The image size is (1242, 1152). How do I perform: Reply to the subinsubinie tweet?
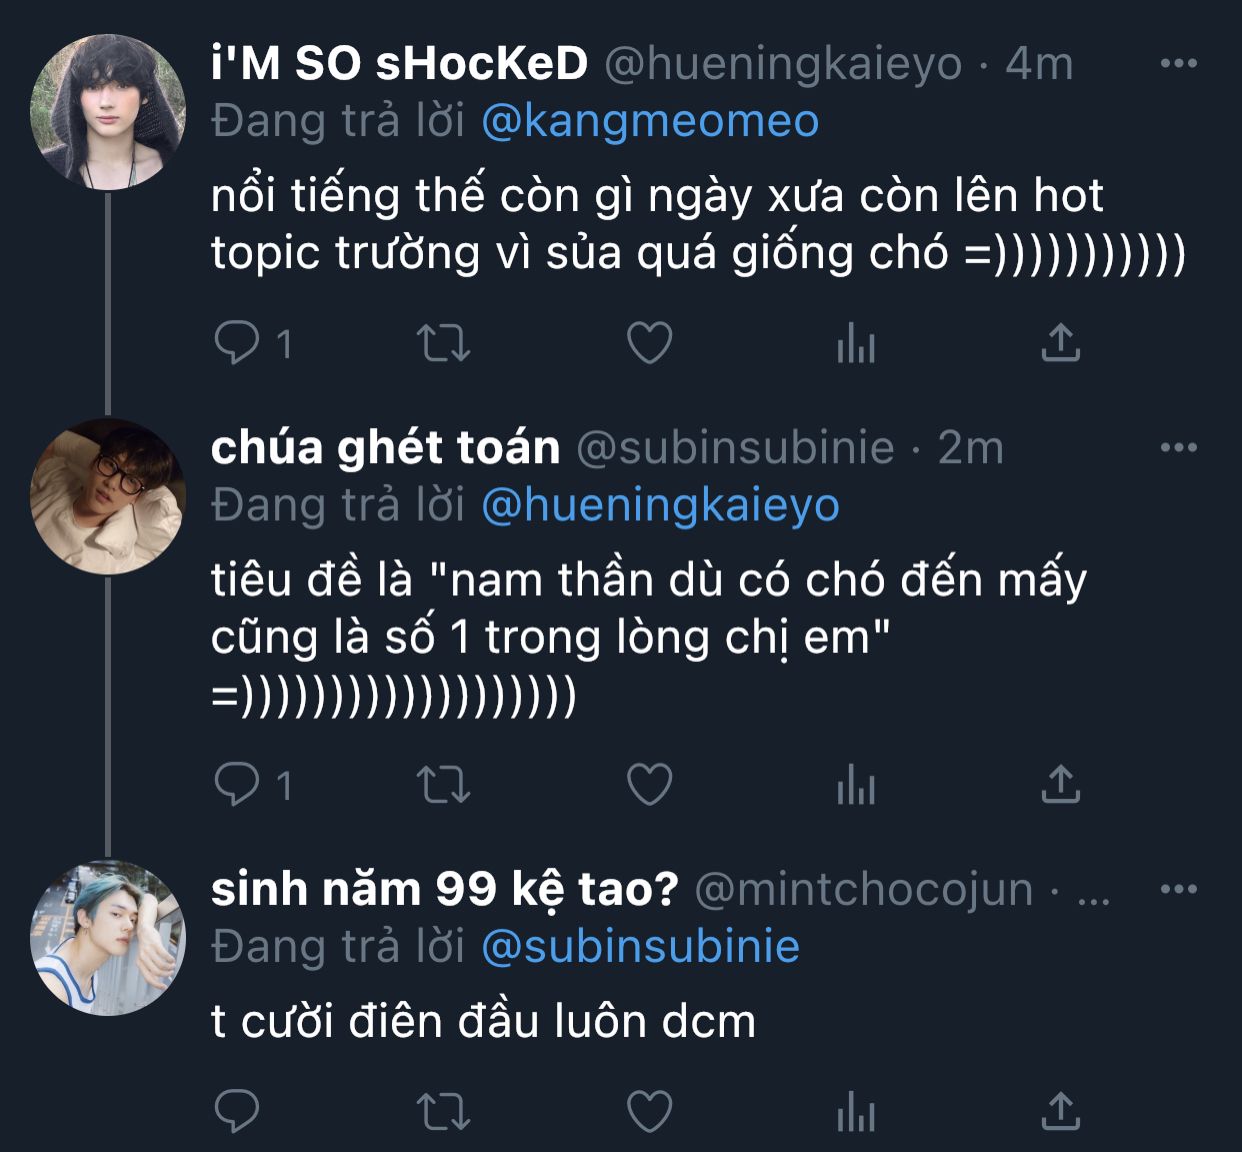(237, 785)
